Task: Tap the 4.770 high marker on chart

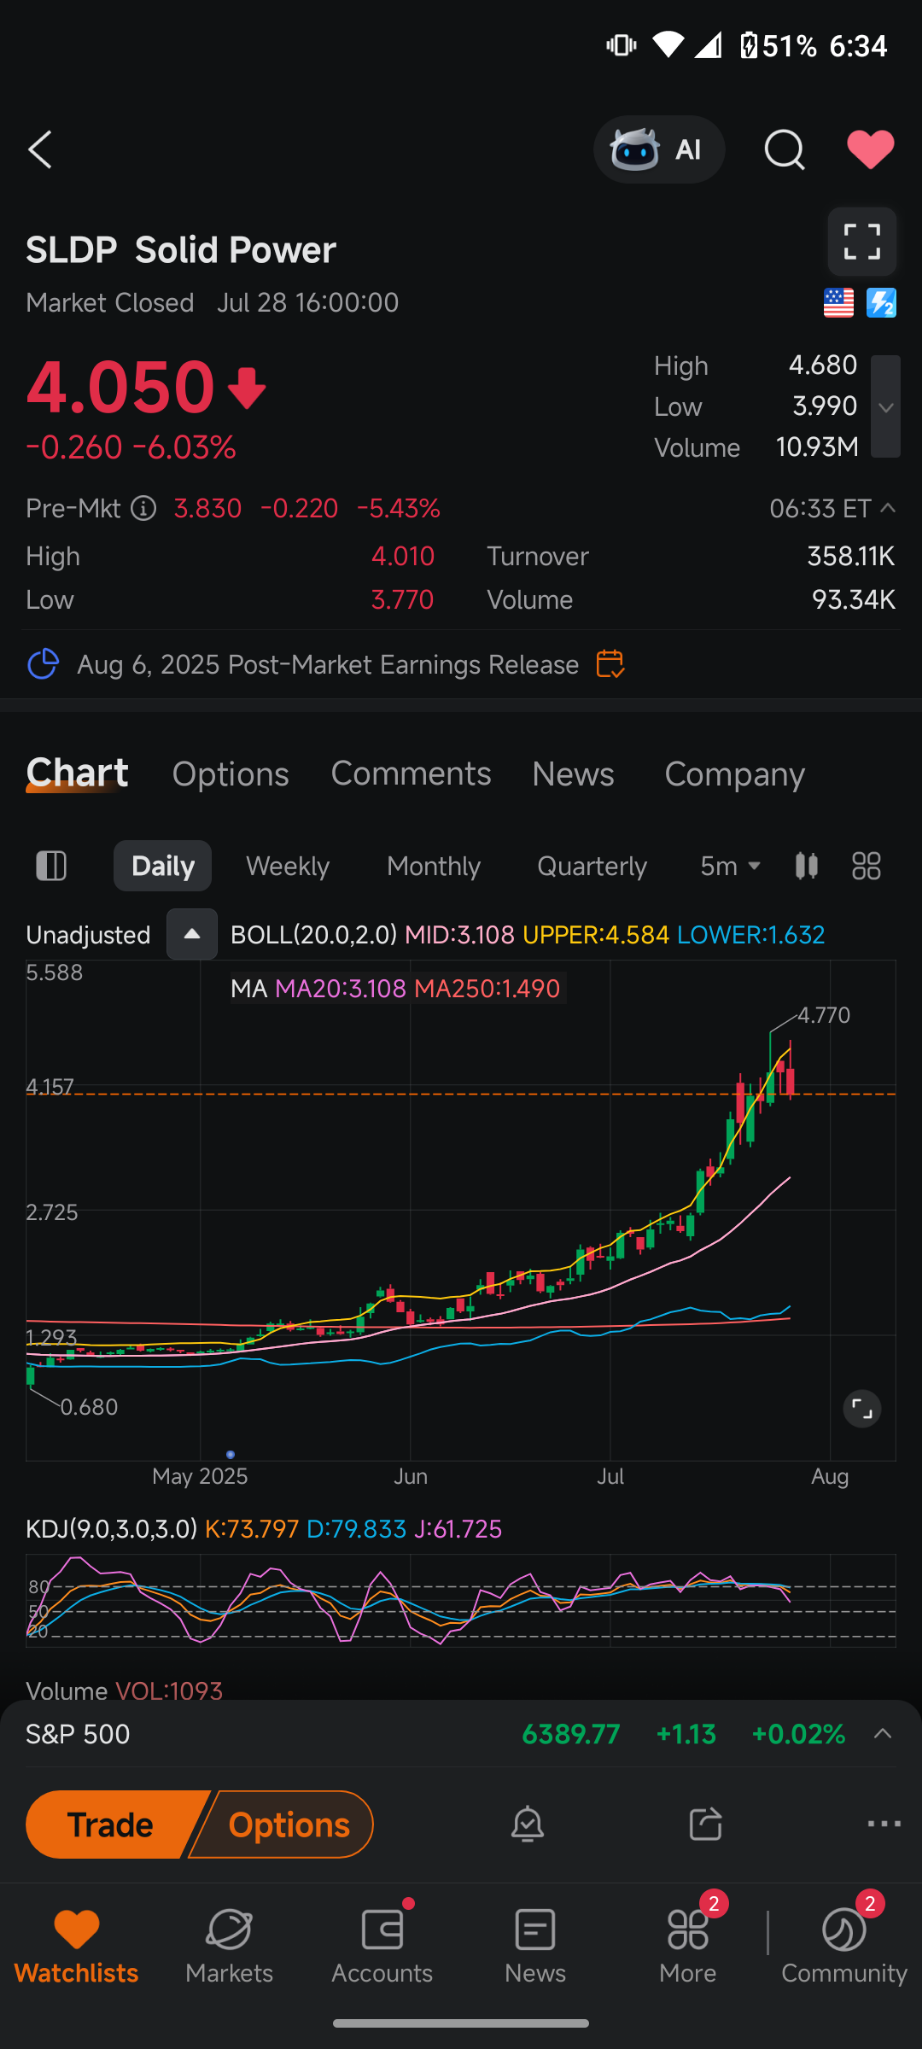Action: 824,1016
